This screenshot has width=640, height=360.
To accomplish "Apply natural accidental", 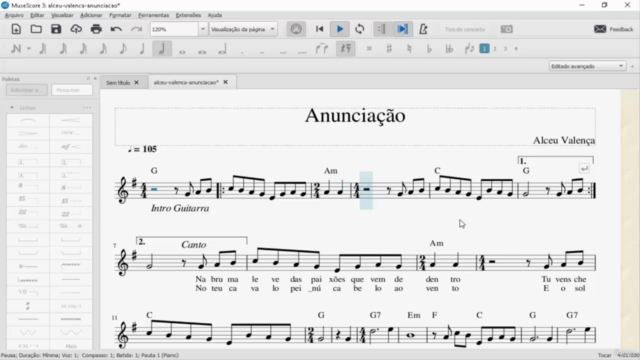I will 409,49.
